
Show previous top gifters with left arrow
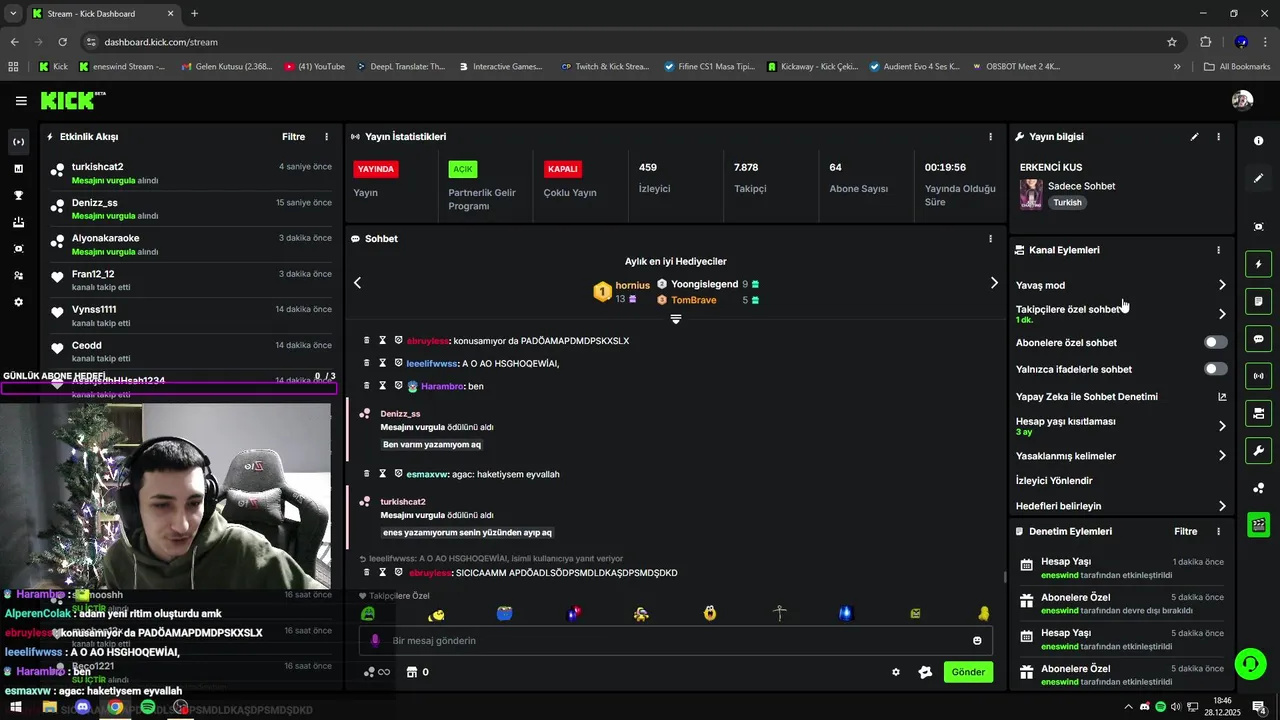(357, 283)
